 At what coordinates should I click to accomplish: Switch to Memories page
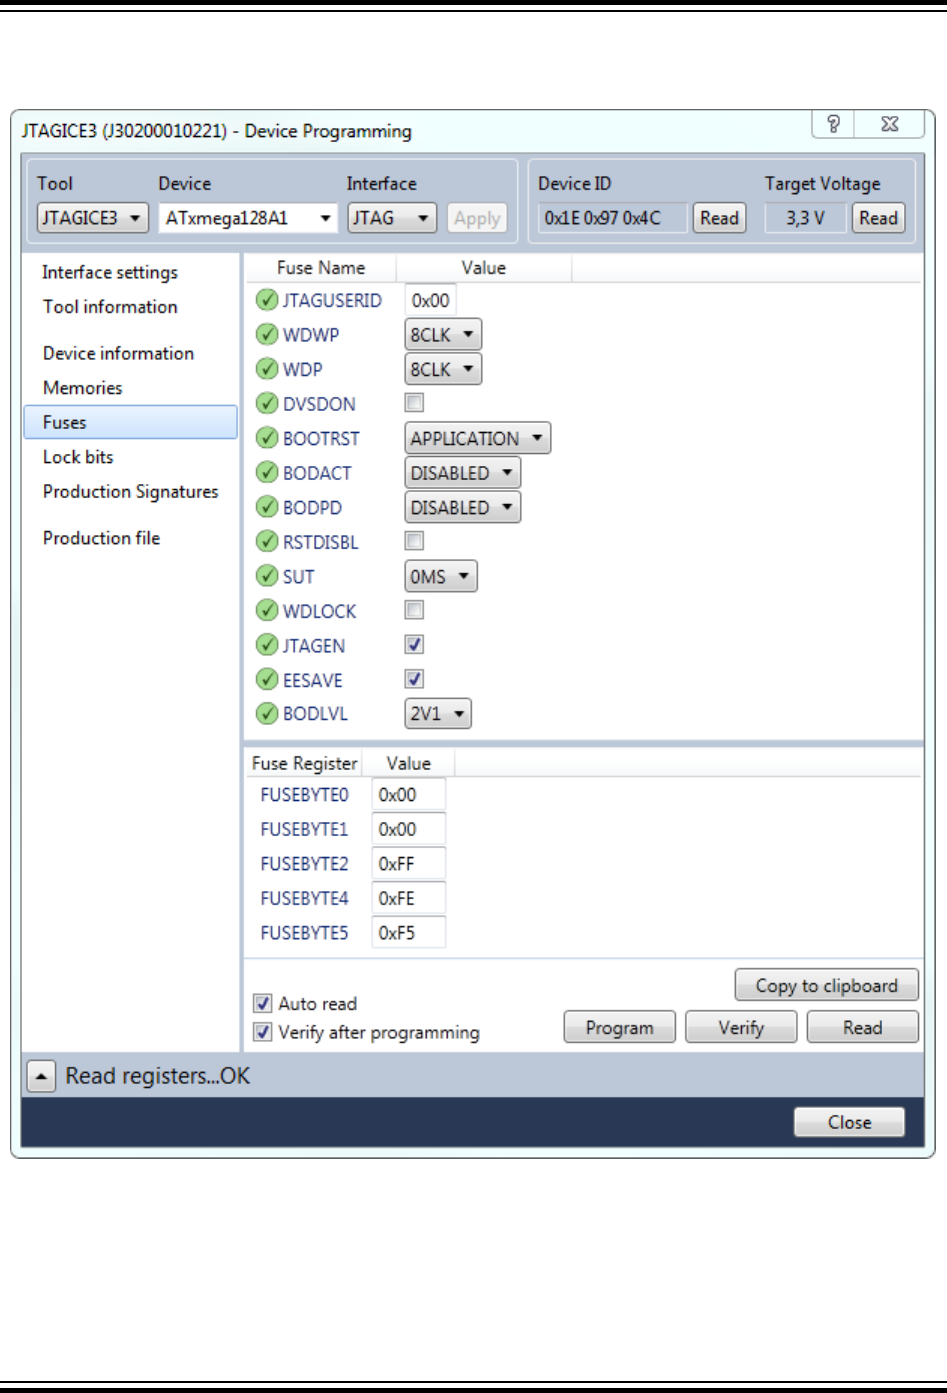tap(82, 388)
